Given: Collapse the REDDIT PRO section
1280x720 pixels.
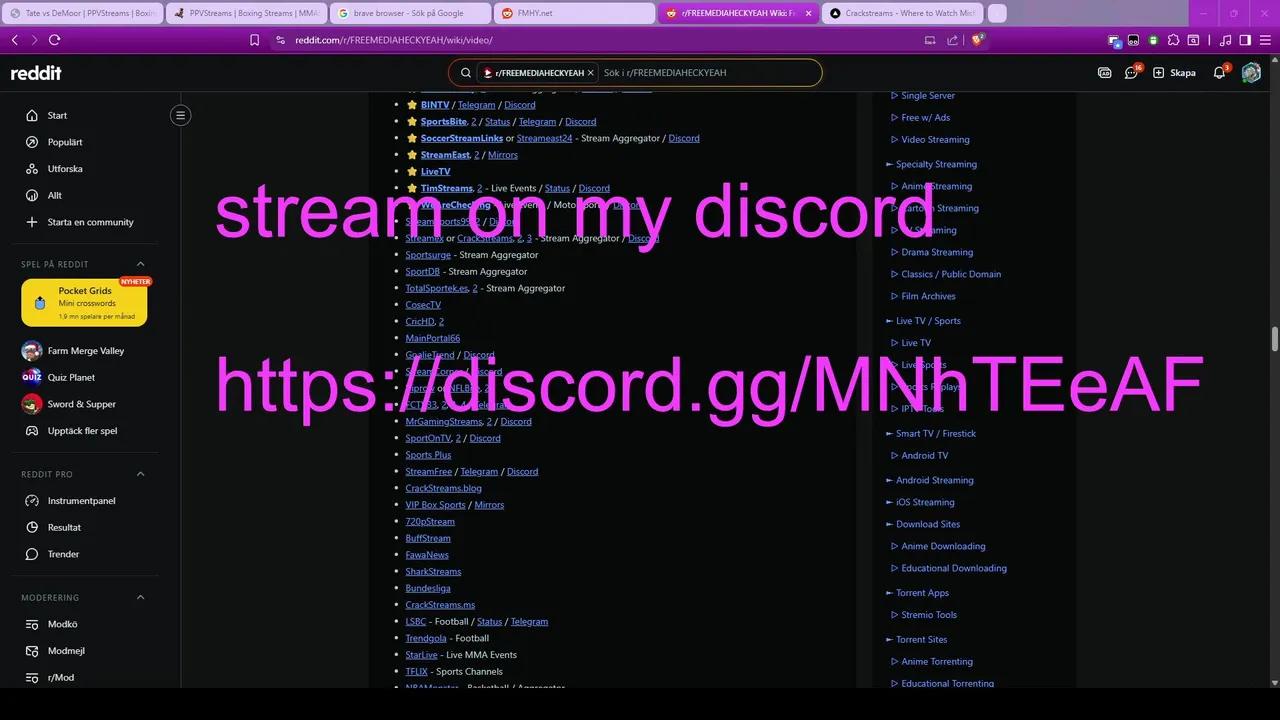Looking at the screenshot, I should [140, 474].
